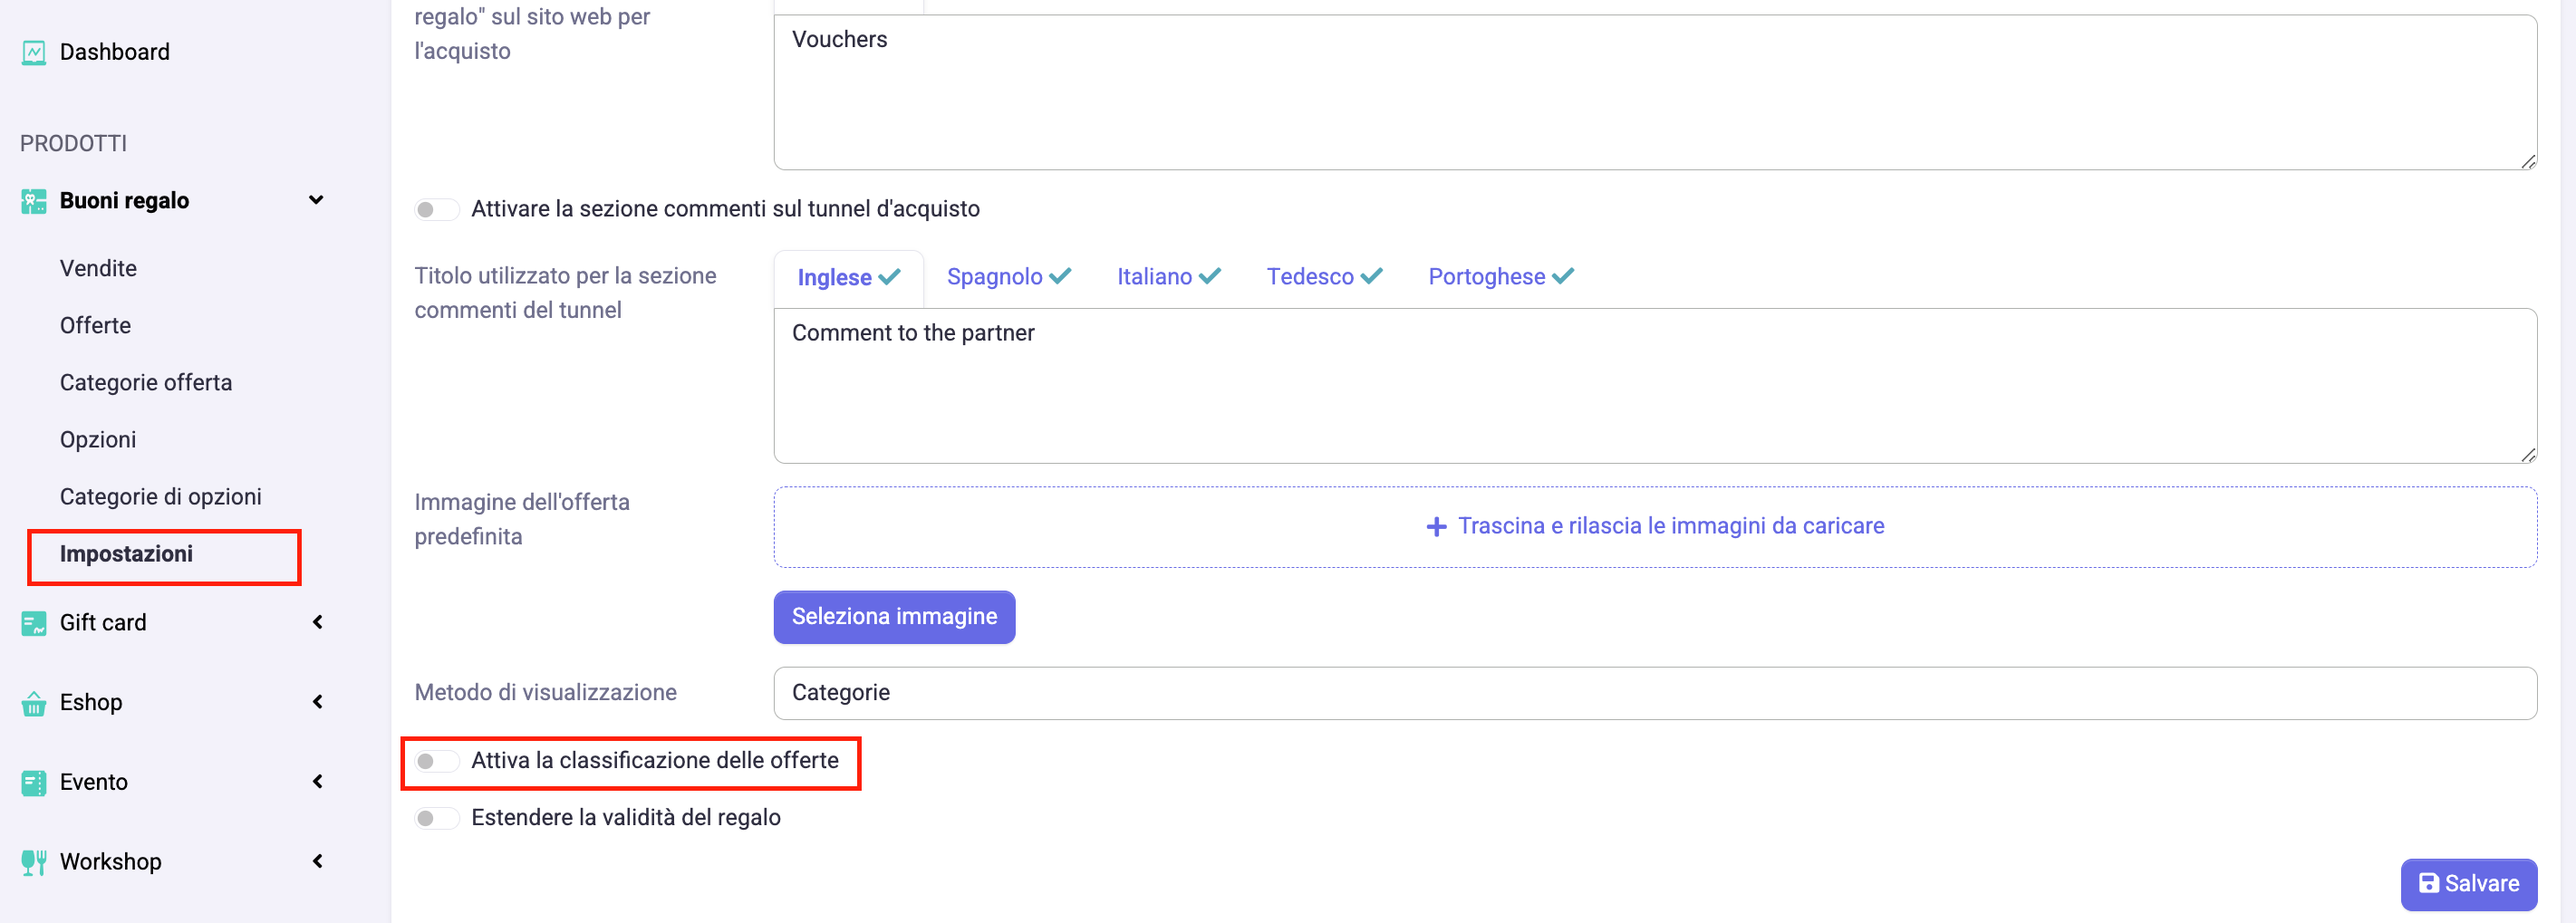Image resolution: width=2576 pixels, height=923 pixels.
Task: Open Impostazioni in the sidebar
Action: (x=126, y=554)
